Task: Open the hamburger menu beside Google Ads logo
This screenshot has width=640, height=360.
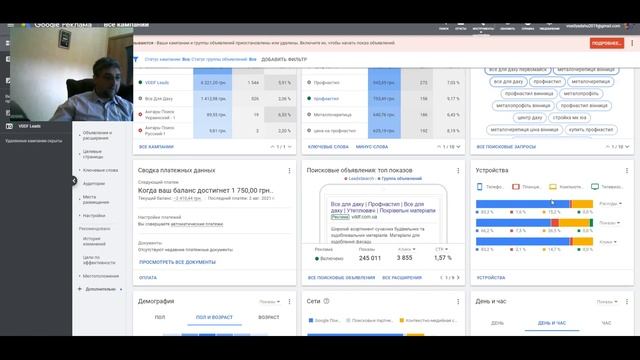Action: (11, 25)
